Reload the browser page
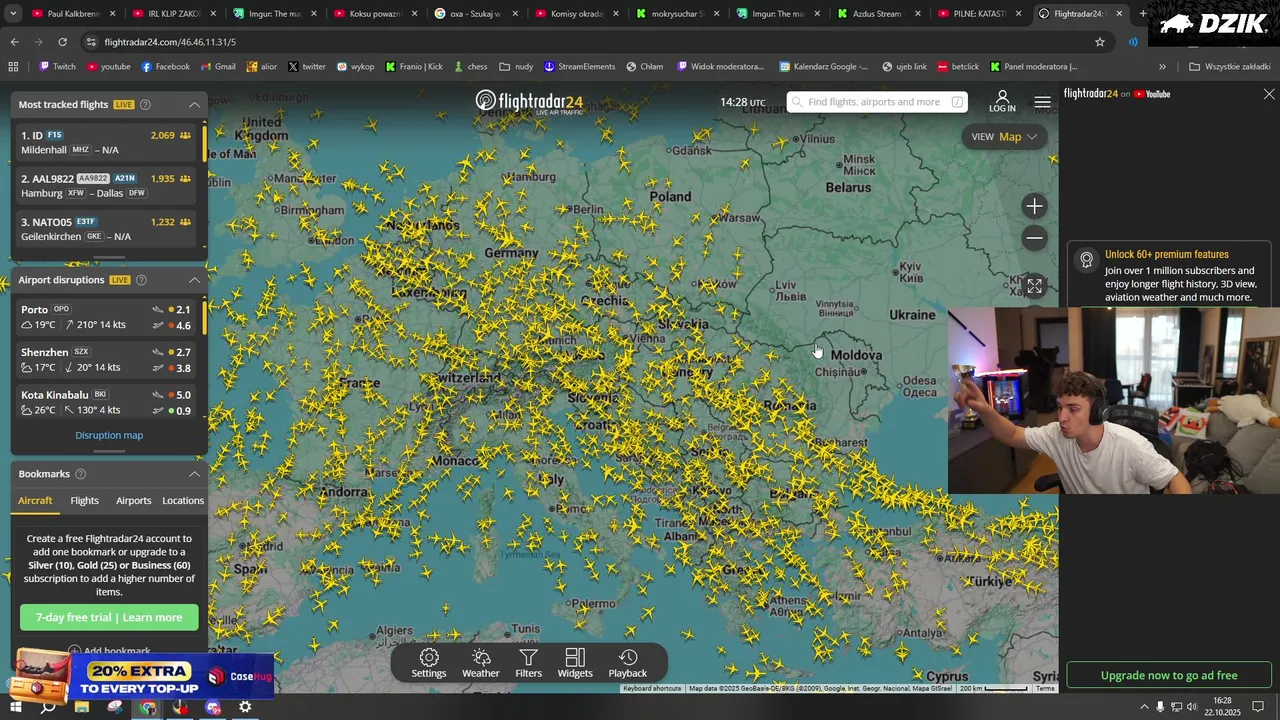This screenshot has width=1280, height=720. pyautogui.click(x=62, y=42)
